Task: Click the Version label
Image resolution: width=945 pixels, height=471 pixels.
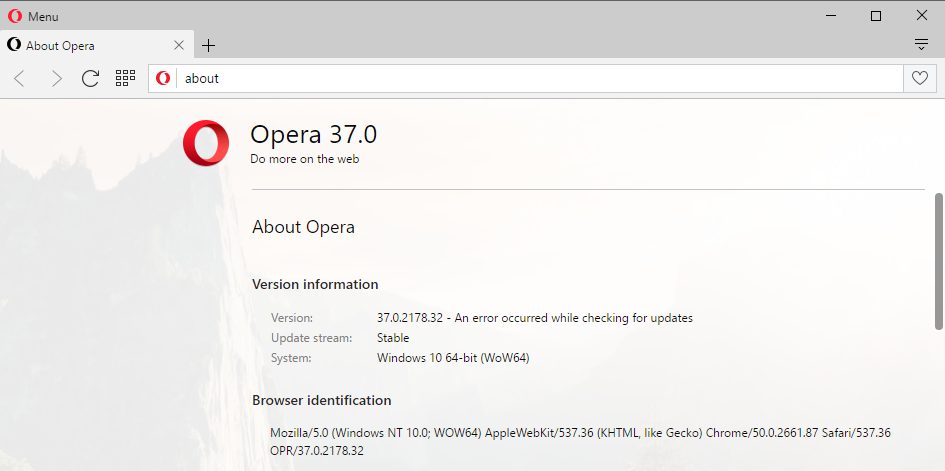Action: coord(292,318)
